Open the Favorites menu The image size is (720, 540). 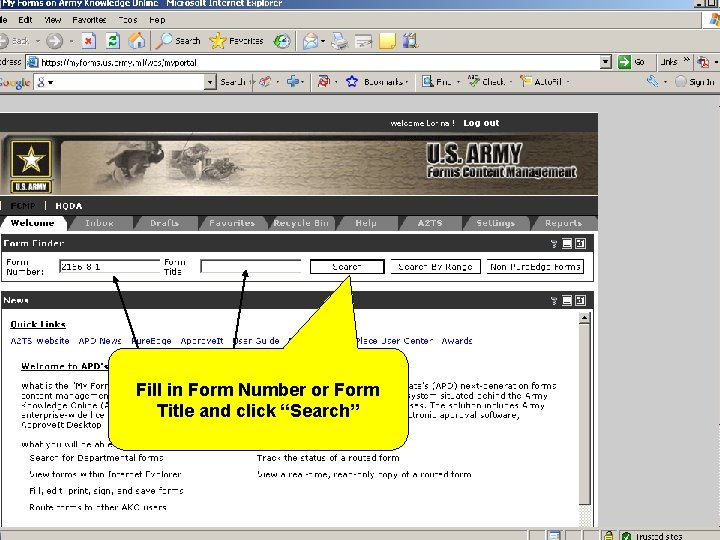(89, 20)
